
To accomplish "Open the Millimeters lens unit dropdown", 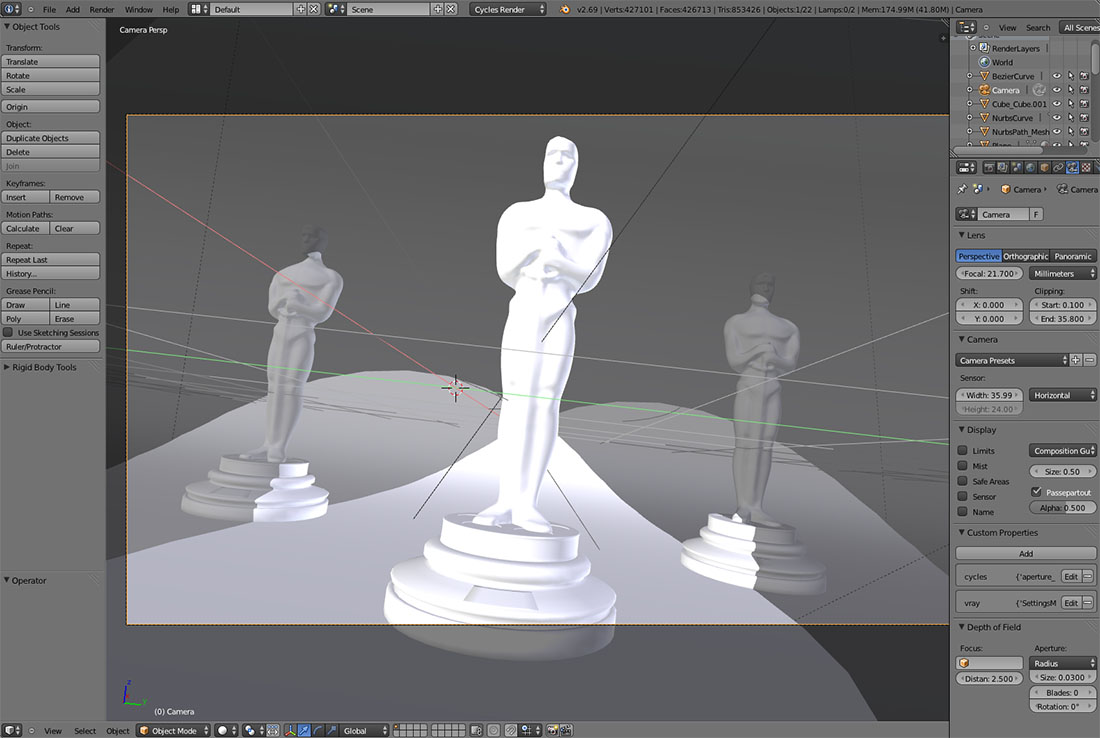I will coord(1062,274).
